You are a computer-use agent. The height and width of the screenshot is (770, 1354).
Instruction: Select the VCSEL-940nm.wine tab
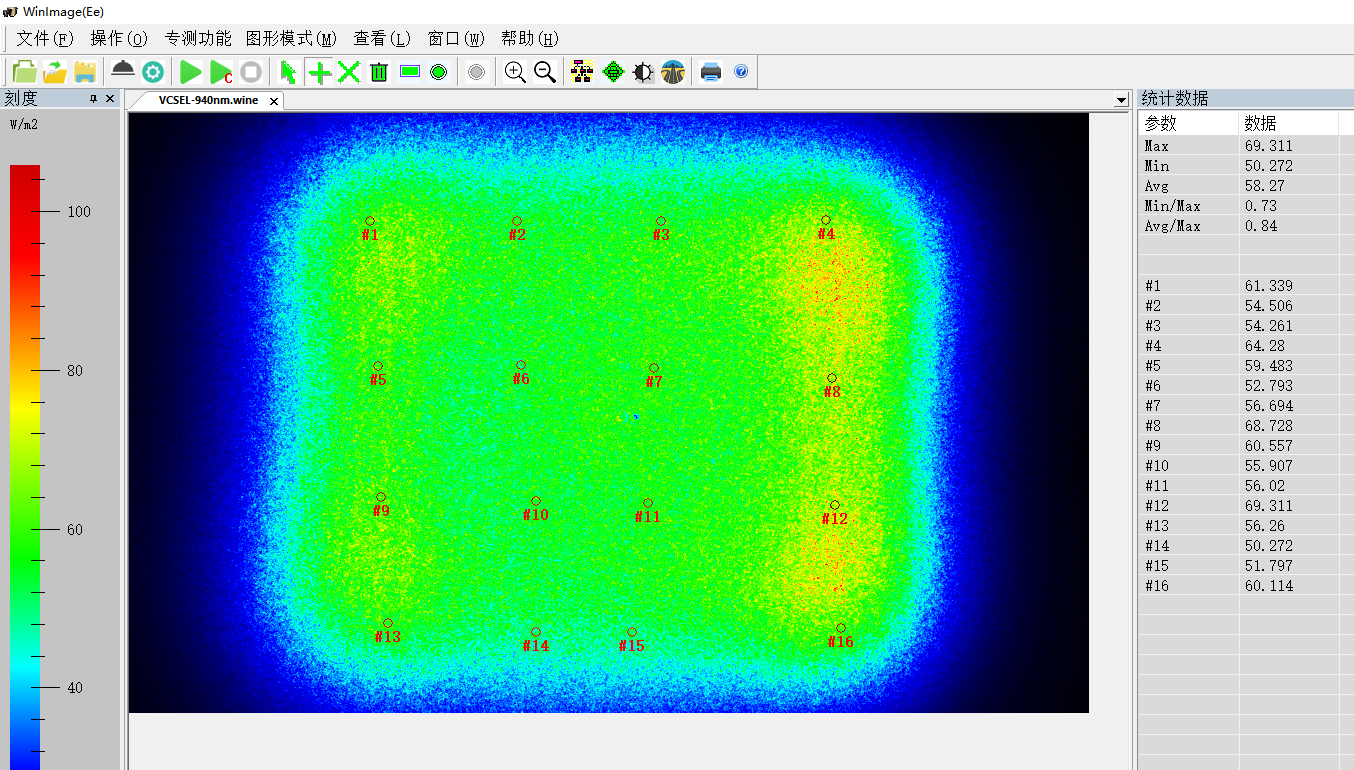tap(208, 100)
